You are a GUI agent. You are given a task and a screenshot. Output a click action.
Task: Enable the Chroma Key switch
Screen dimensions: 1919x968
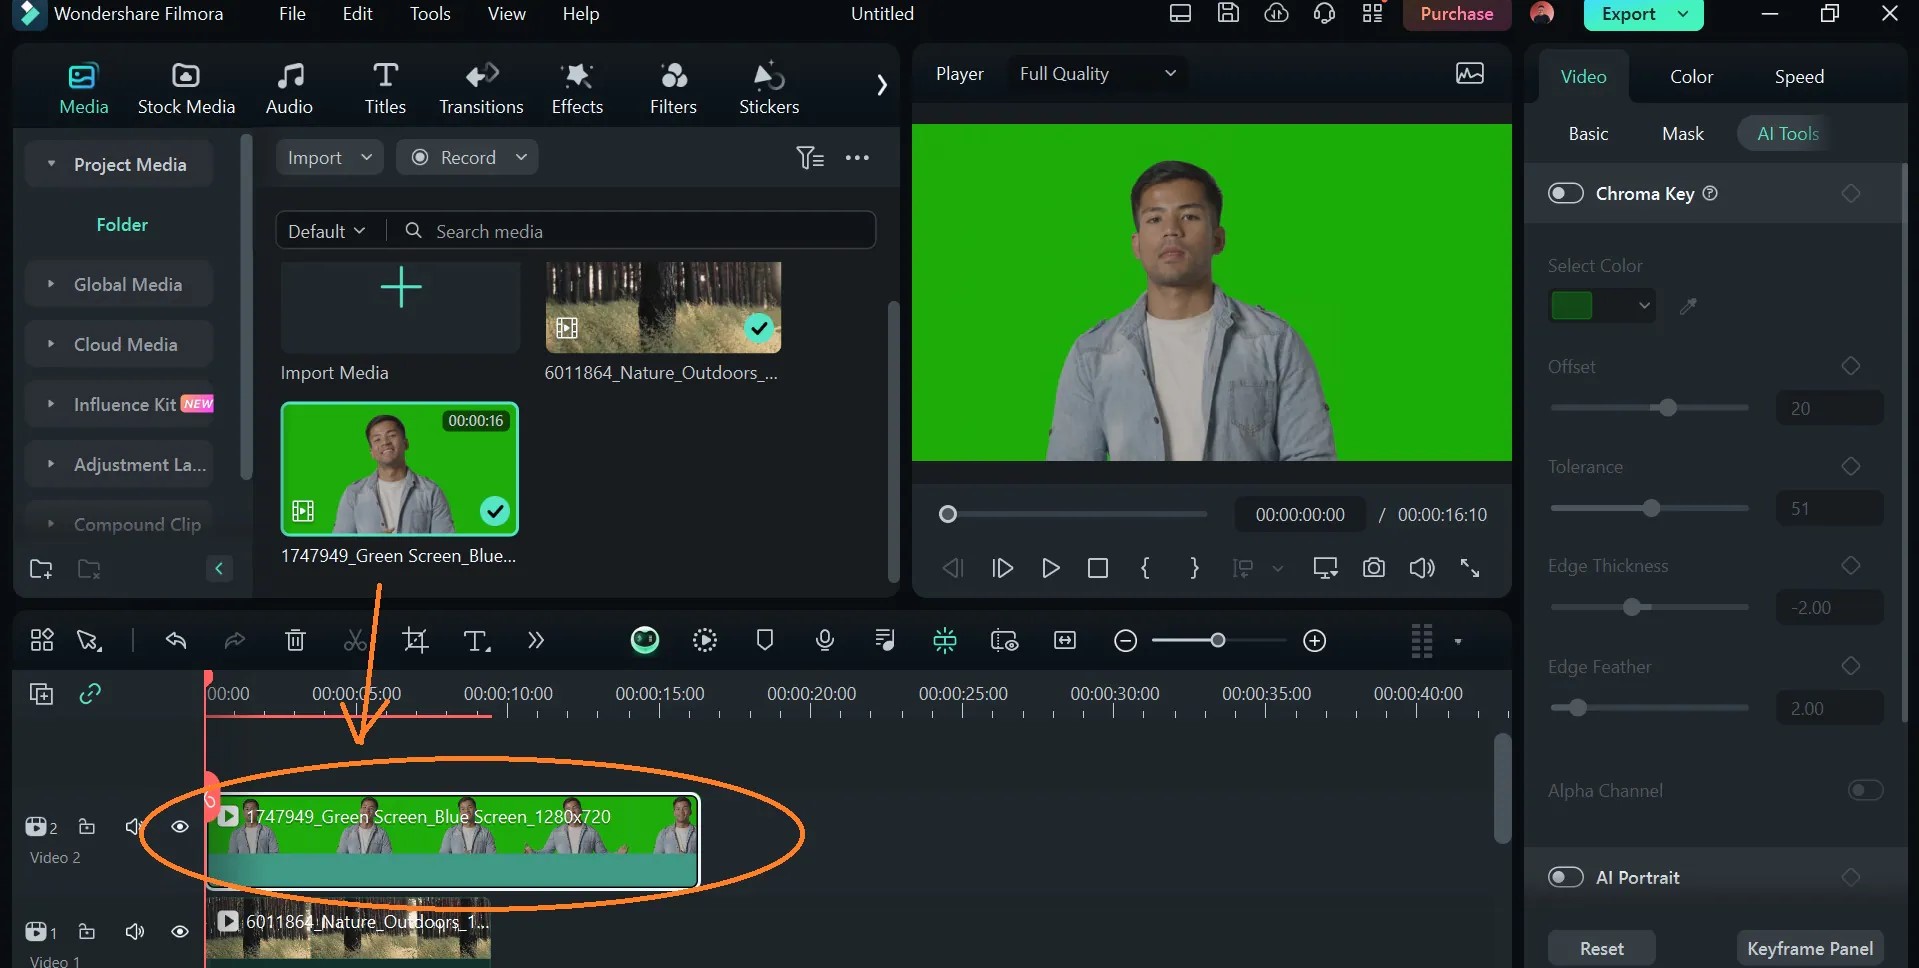point(1566,193)
